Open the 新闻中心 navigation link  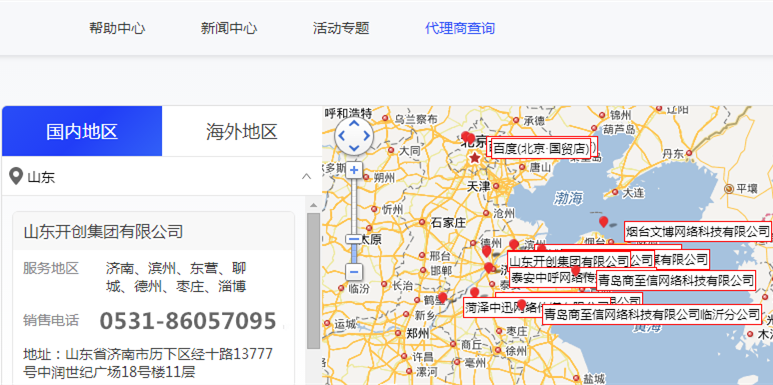(x=229, y=28)
